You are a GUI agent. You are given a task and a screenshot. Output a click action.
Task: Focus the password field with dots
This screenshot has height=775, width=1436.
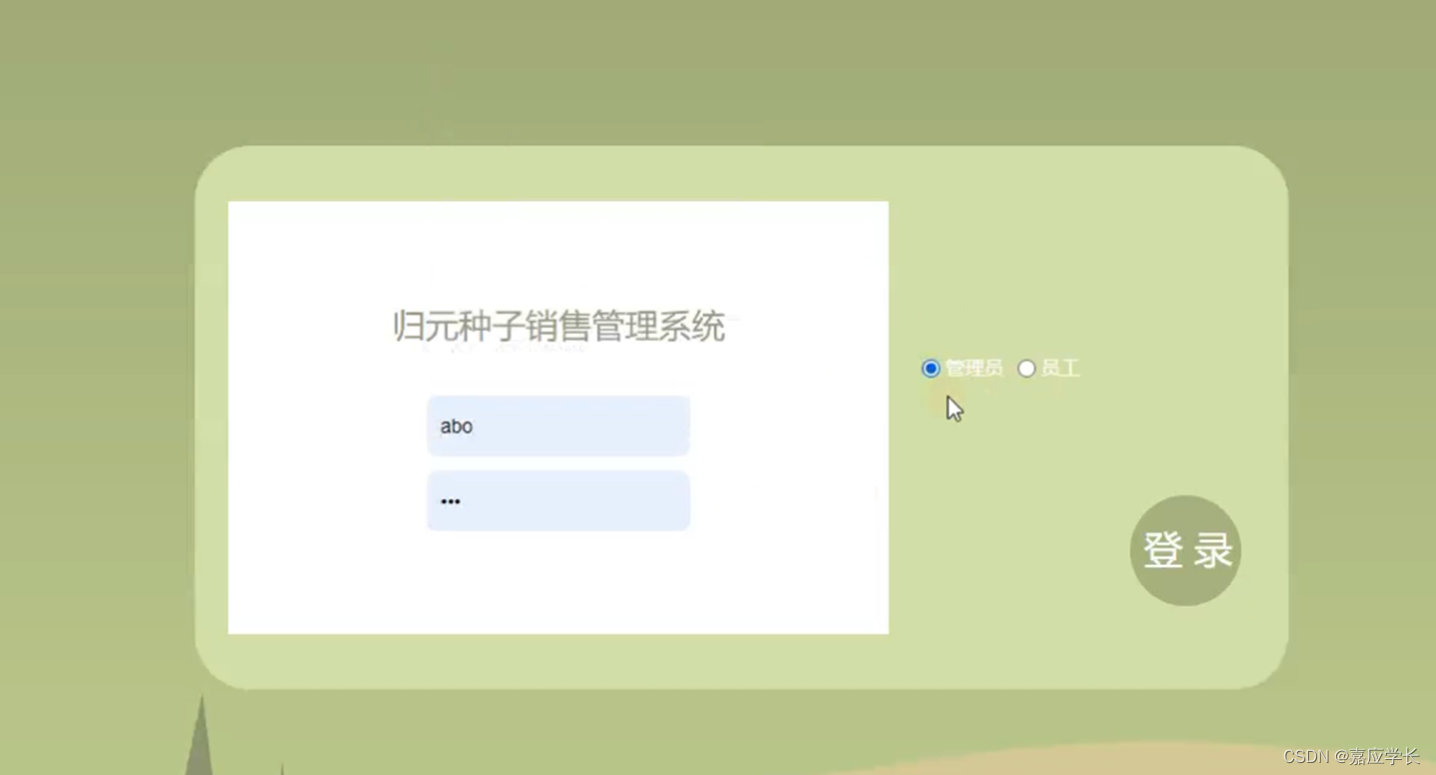[x=558, y=501]
